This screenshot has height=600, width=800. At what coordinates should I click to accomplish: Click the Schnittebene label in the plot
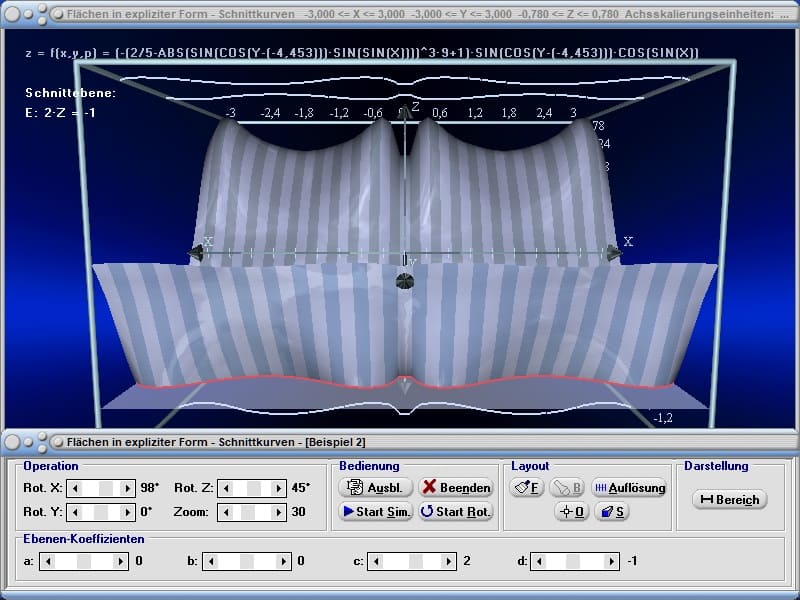pyautogui.click(x=70, y=93)
